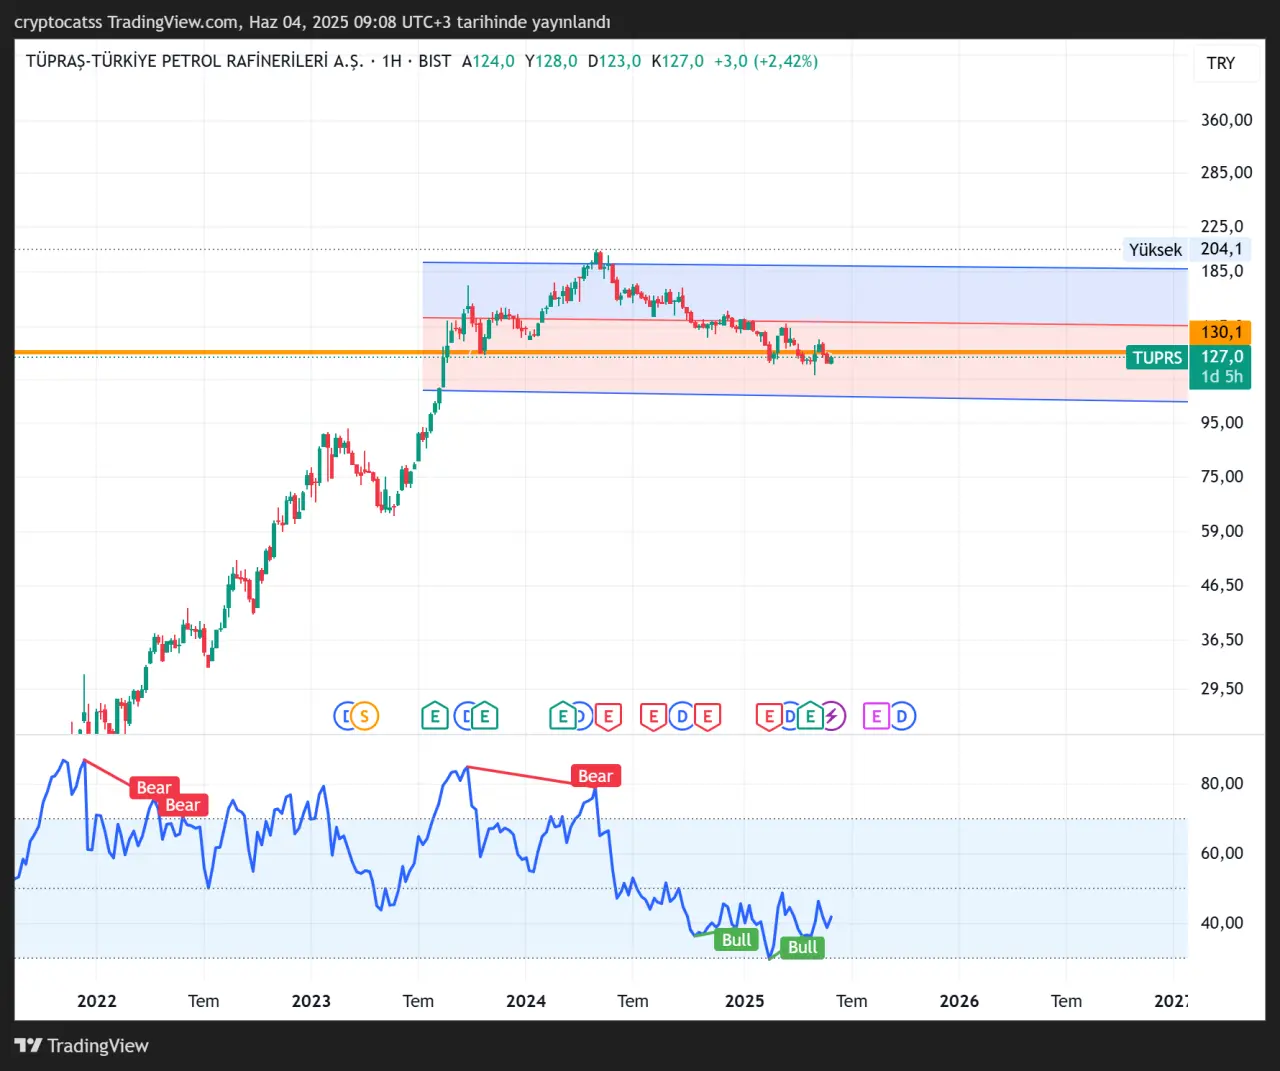Image resolution: width=1280 pixels, height=1071 pixels.
Task: Click the 2026 label on time axis
Action: pyautogui.click(x=959, y=1001)
